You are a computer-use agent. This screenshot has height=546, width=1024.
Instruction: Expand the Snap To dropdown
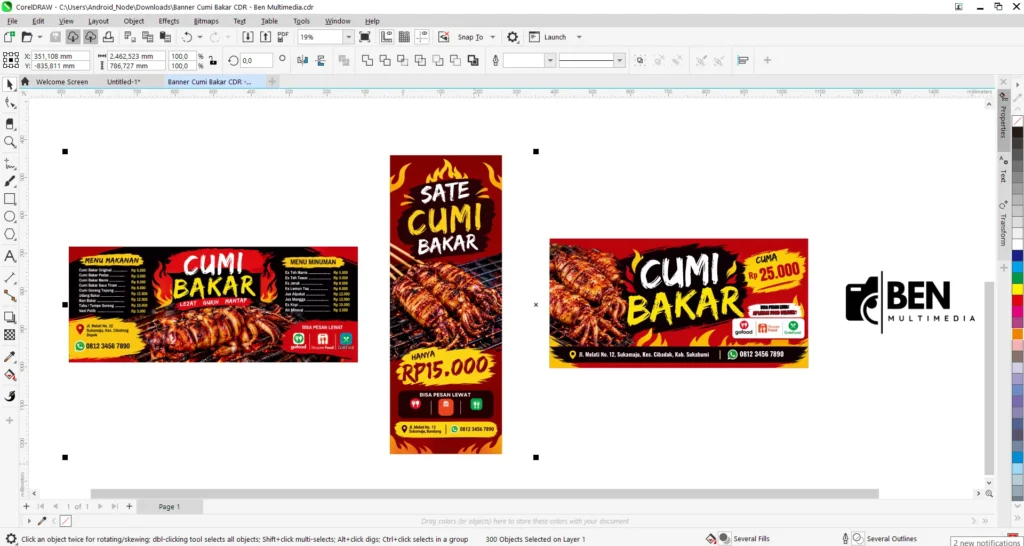[492, 37]
